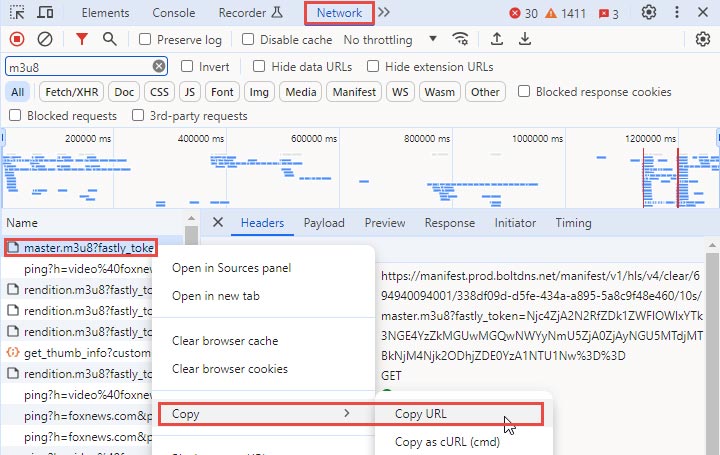Enable 3rd-party requests checkbox
Screen dimensions: 720x455
[138, 115]
